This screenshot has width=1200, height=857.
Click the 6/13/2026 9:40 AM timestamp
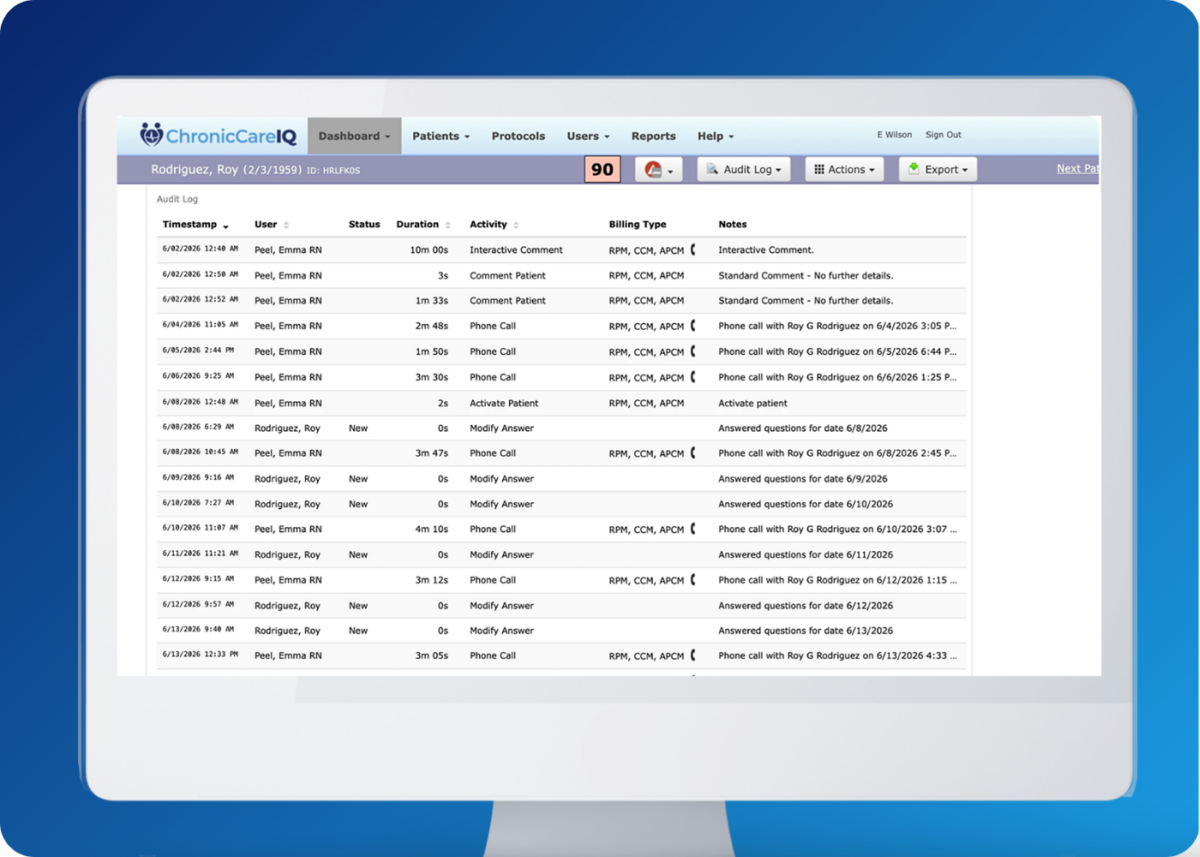tap(198, 630)
